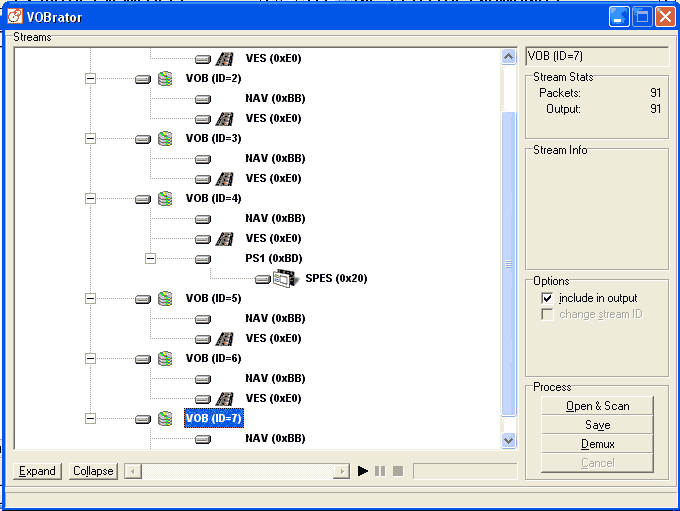680x511 pixels.
Task: Toggle the include-state button of VOB (ID=2)
Action: tap(143, 79)
